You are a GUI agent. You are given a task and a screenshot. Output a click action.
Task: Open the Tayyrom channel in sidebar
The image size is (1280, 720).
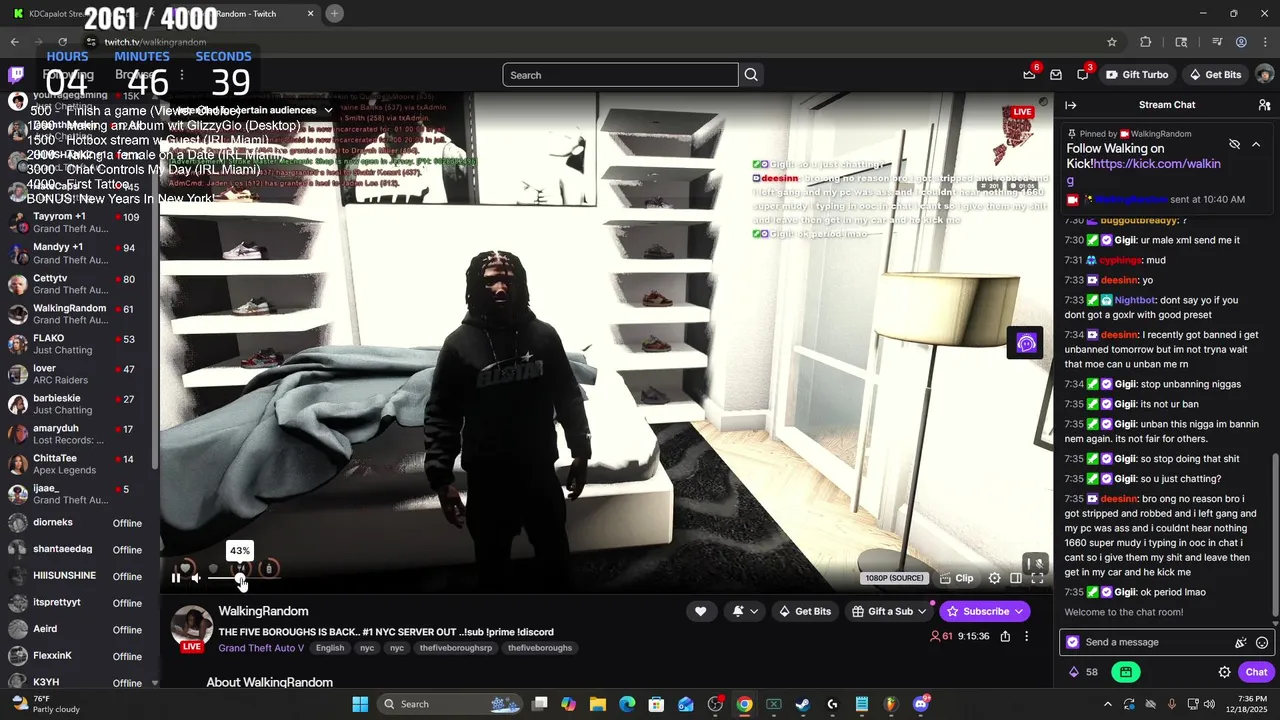point(78,223)
